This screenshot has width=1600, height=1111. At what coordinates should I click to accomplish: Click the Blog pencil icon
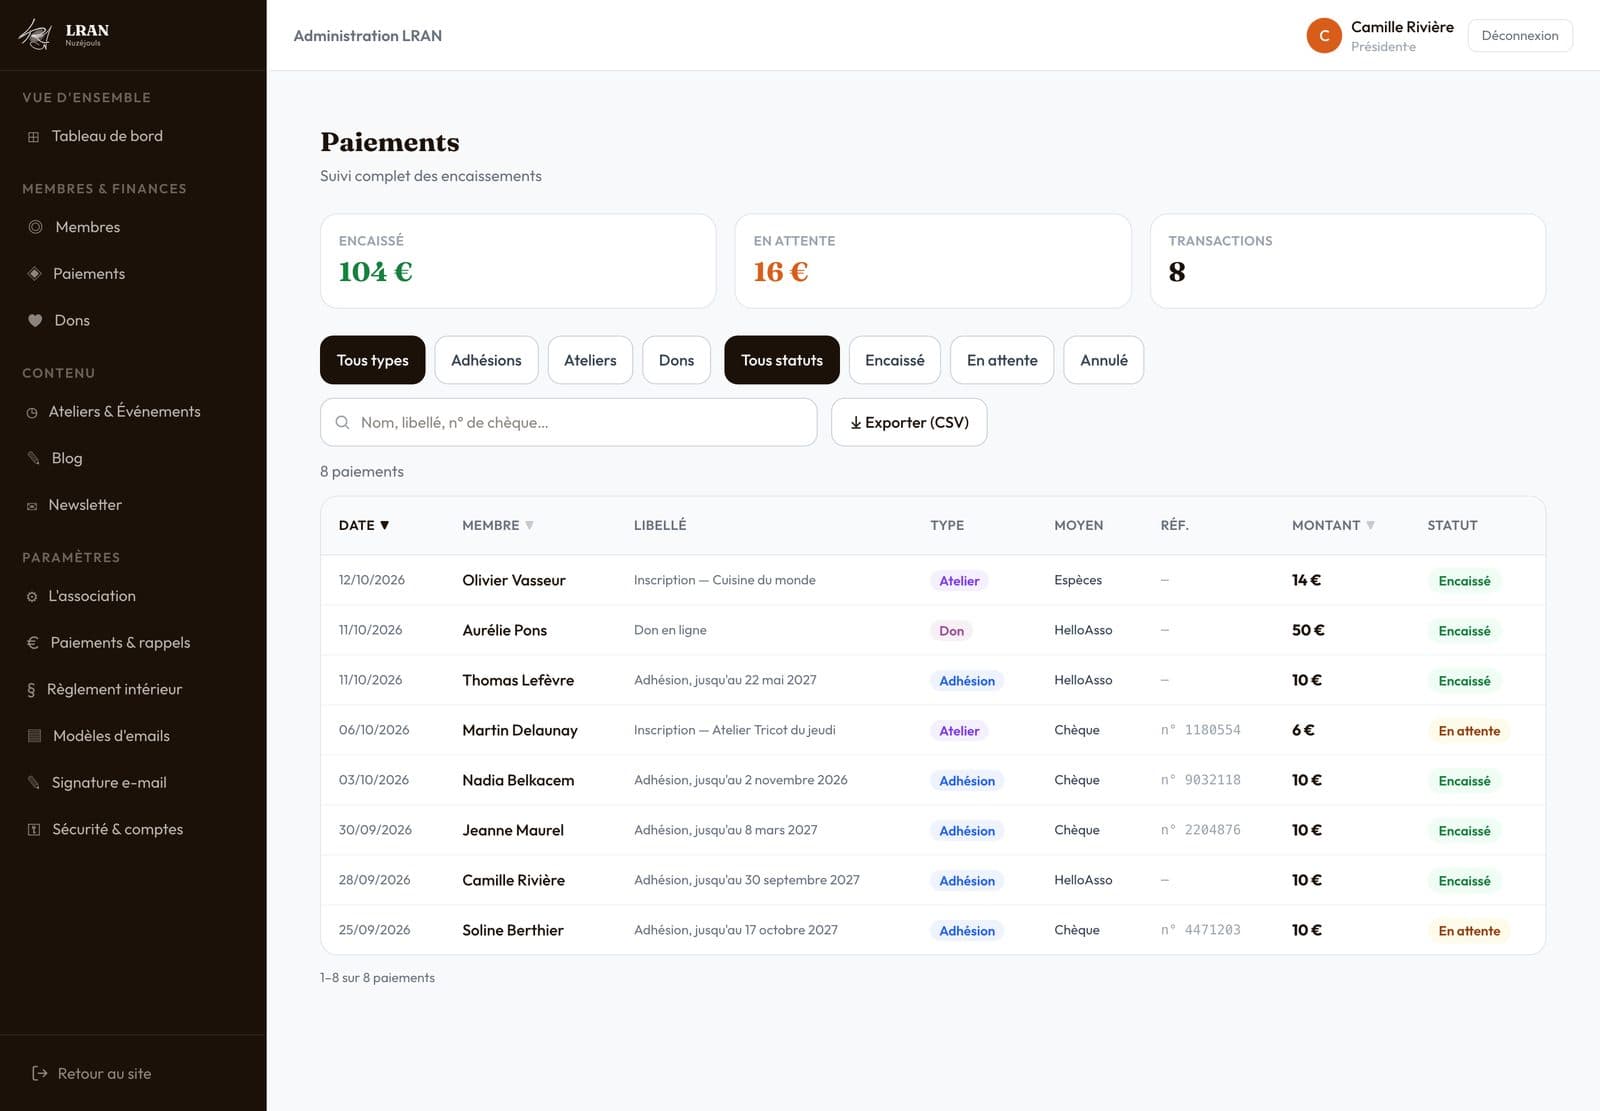[x=33, y=458]
